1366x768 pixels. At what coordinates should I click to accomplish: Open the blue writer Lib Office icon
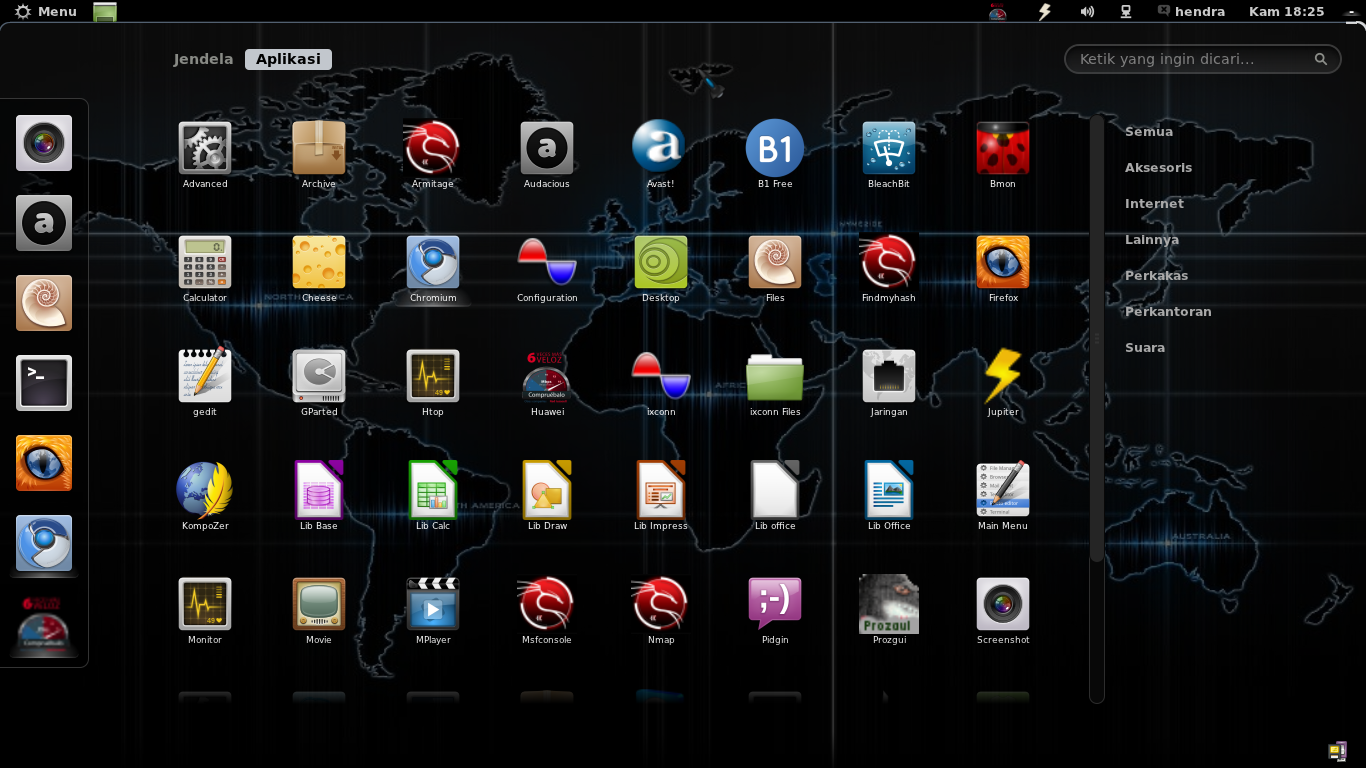coord(889,490)
